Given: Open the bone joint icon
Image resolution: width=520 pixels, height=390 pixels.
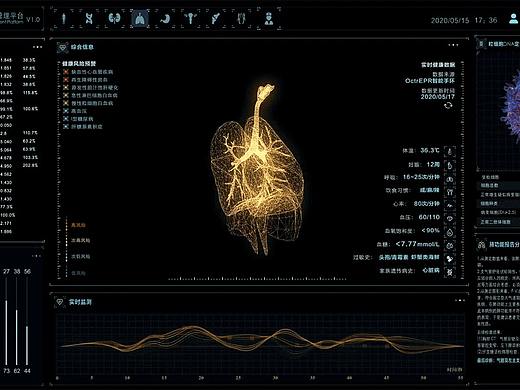Looking at the screenshot, I should tap(216, 18).
